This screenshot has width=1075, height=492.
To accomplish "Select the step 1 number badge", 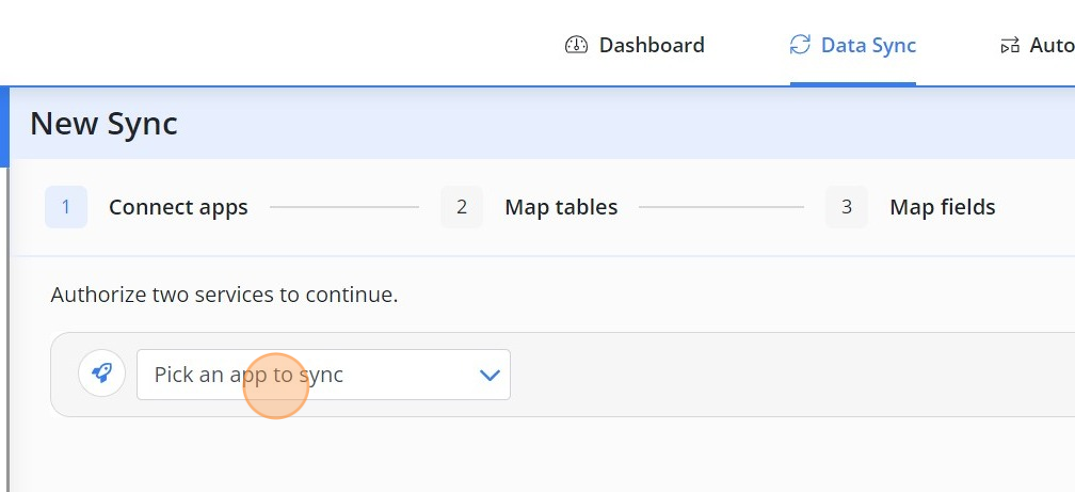I will [66, 207].
